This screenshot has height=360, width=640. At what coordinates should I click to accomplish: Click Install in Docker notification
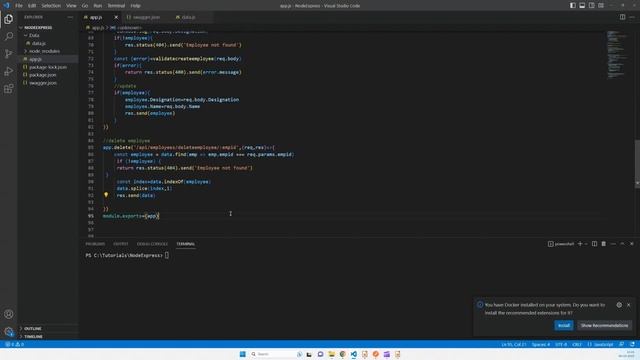[x=564, y=325]
